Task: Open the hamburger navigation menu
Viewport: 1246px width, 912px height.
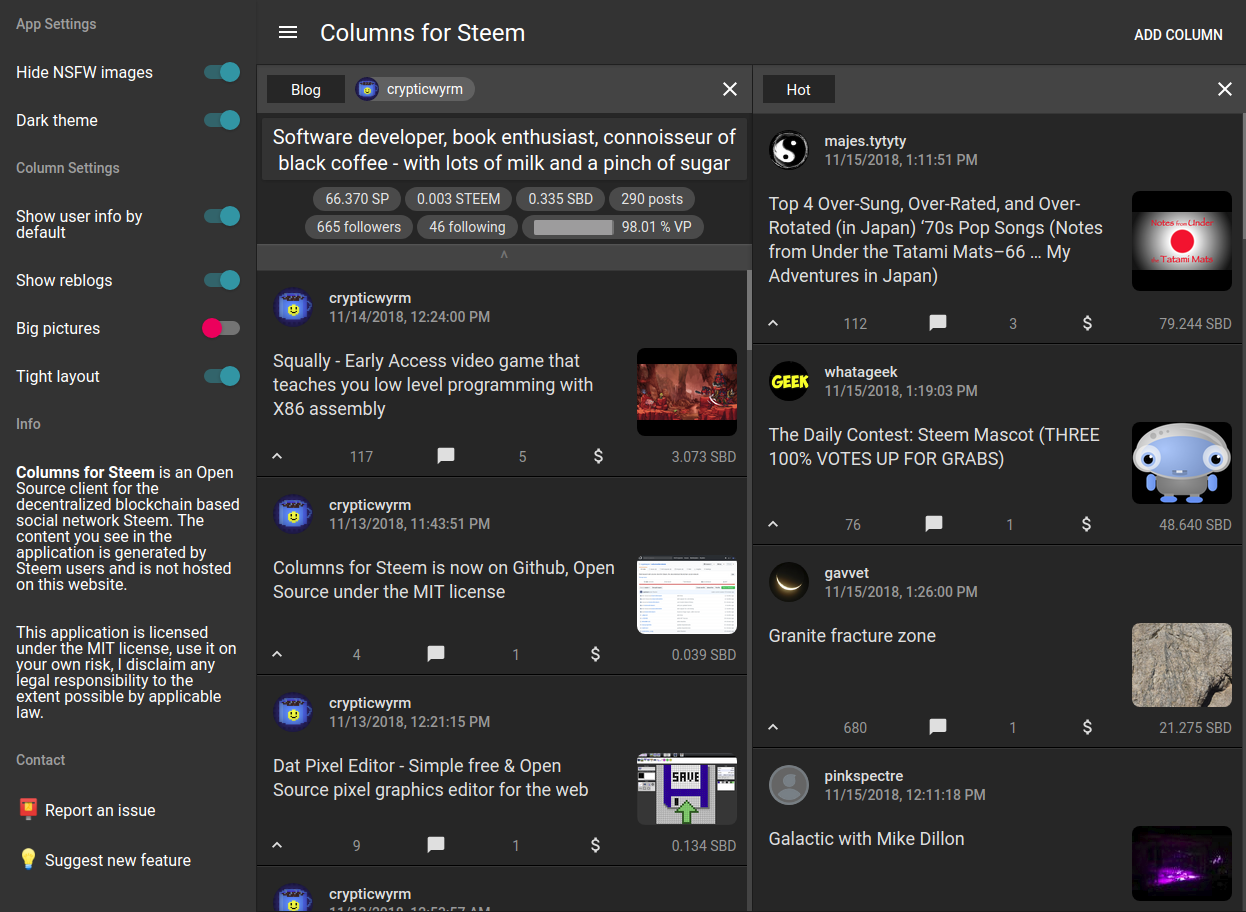Action: (x=288, y=32)
